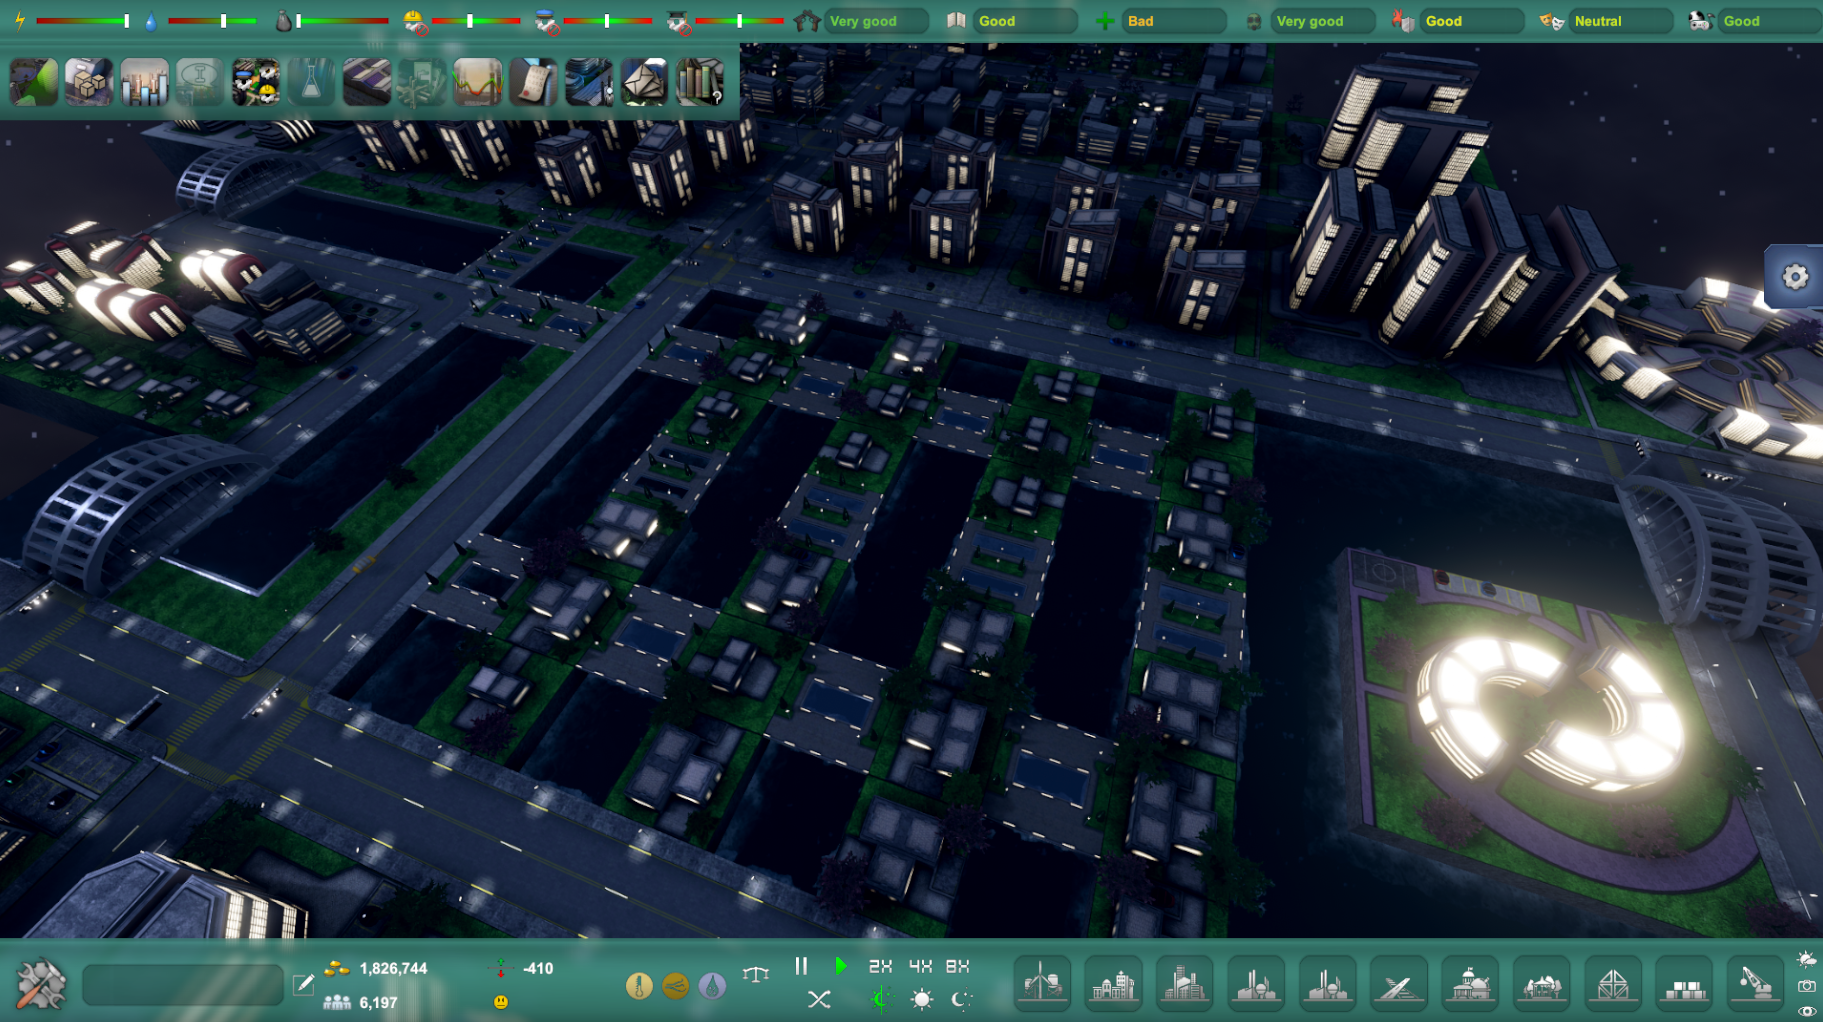The width and height of the screenshot is (1823, 1022).
Task: Toggle weather effects sun-cloud icon
Action: pos(1806,960)
